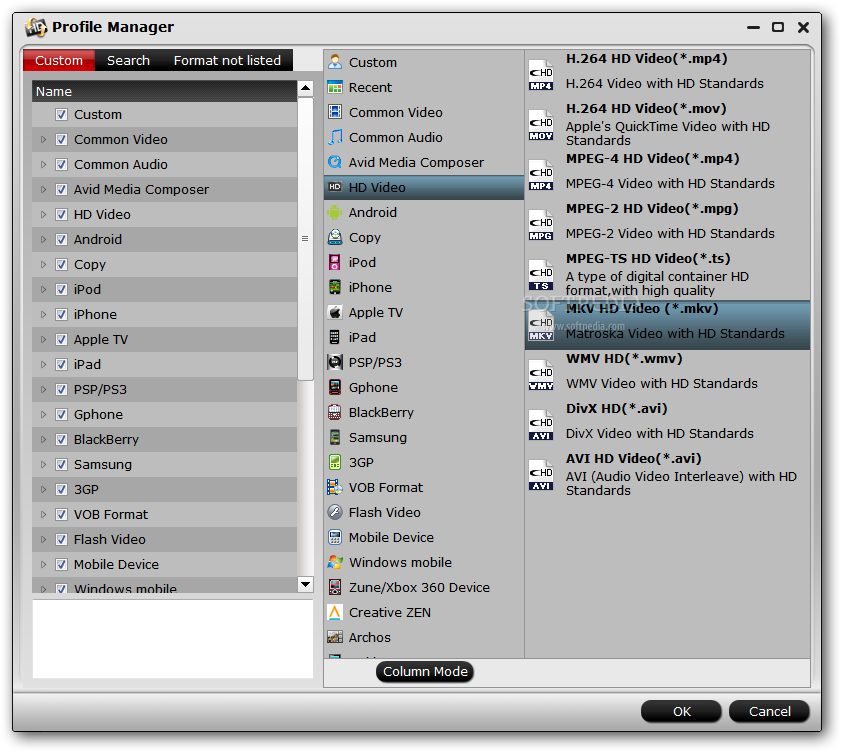Click the VOB Format icon
842x752 pixels.
335,487
